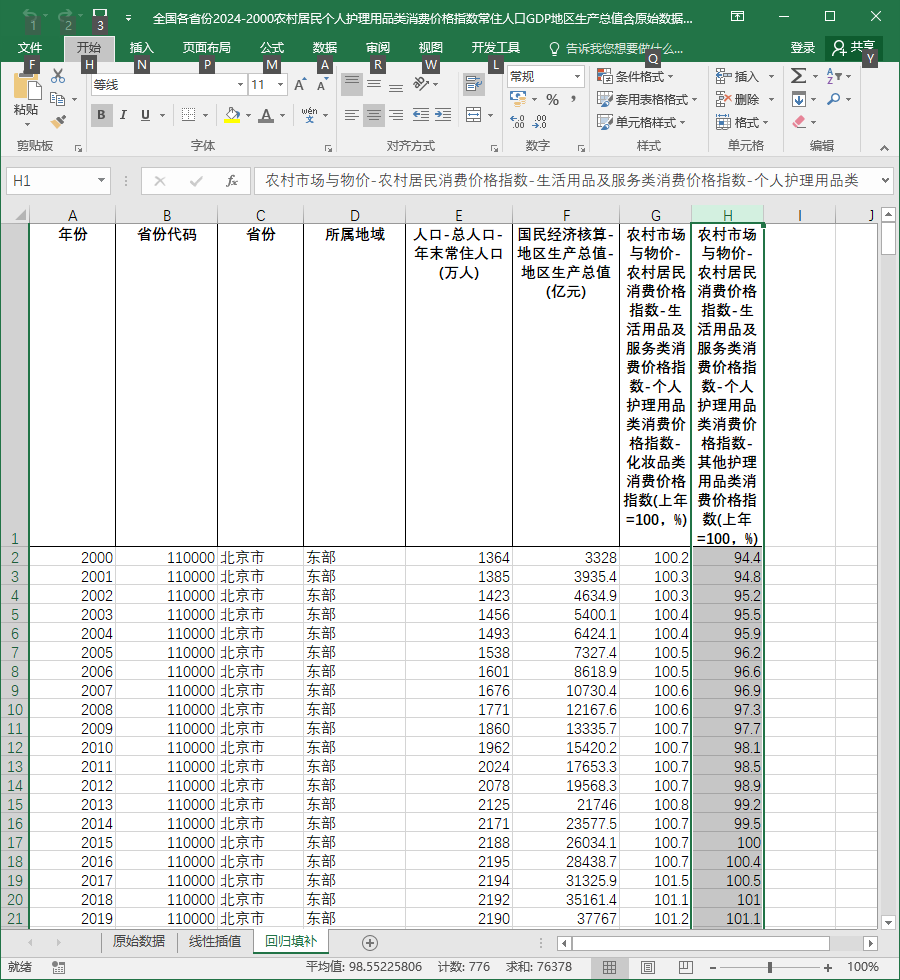Click the Increase Decimal icon

coord(518,122)
